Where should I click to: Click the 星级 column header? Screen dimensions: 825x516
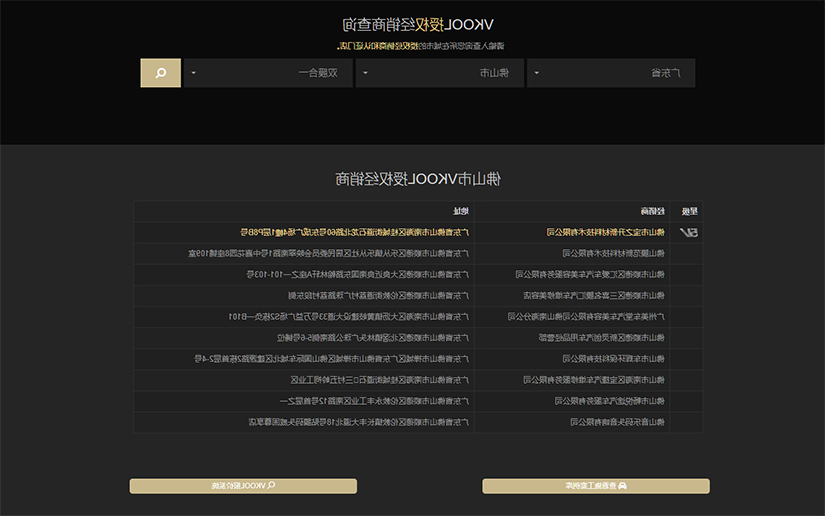click(689, 211)
